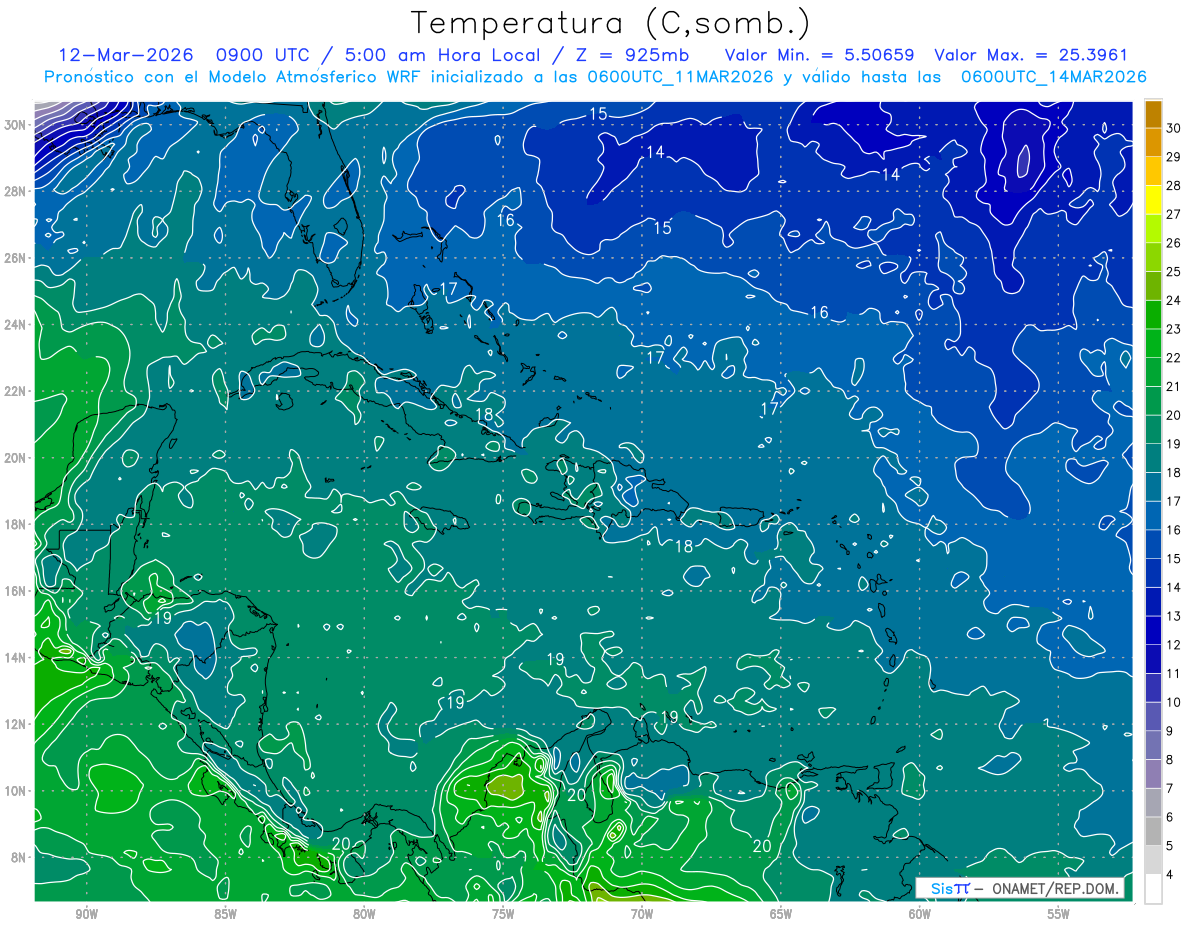Screen dimensions: 1200x927
Task: Pick the brown legend swatch above 30
Action: pyautogui.click(x=1153, y=115)
